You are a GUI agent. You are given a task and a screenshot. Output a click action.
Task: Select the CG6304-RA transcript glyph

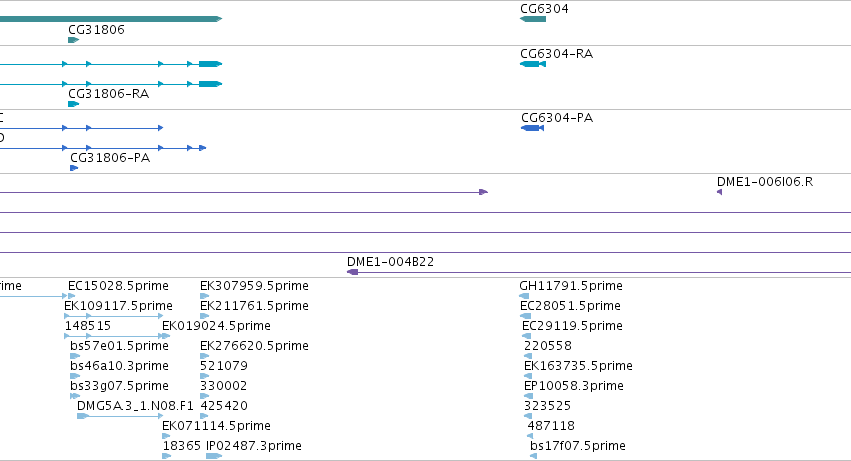[533, 64]
